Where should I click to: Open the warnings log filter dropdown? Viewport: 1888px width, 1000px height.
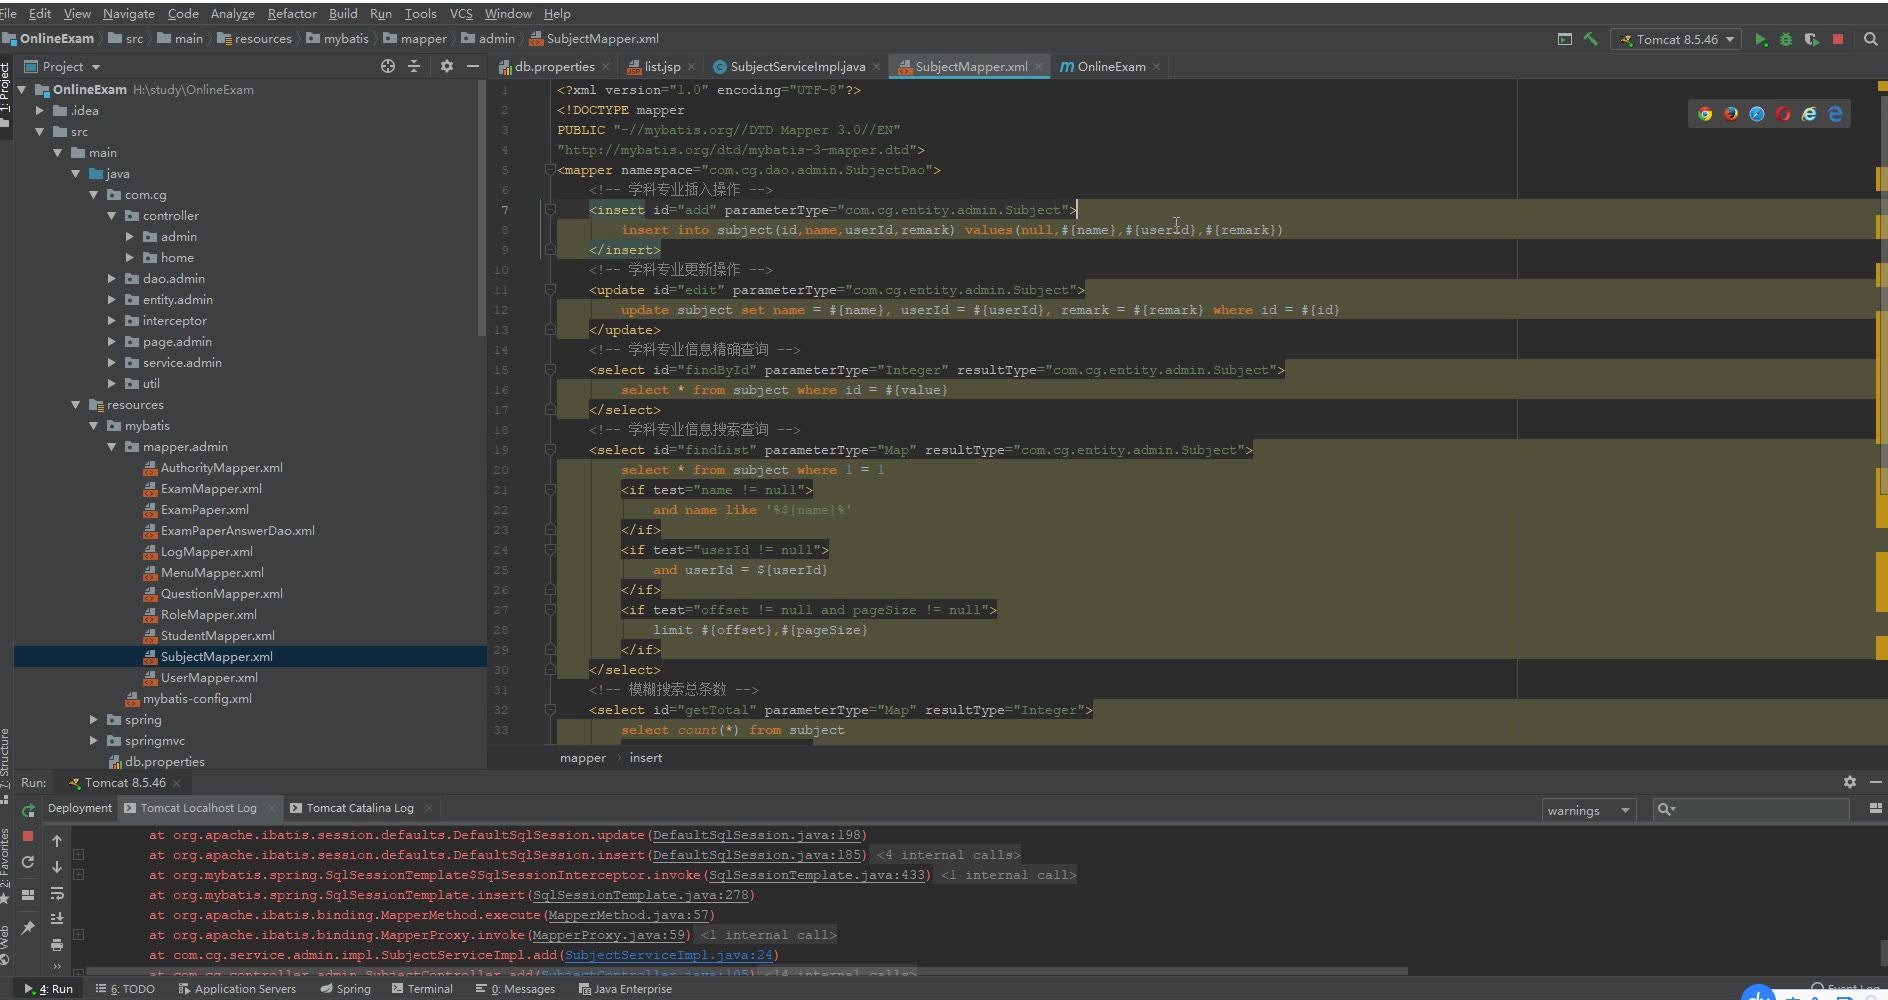tap(1588, 810)
